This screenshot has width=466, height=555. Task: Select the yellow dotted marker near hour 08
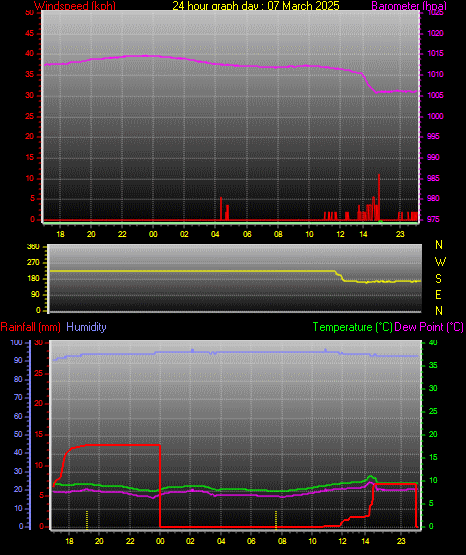276,520
